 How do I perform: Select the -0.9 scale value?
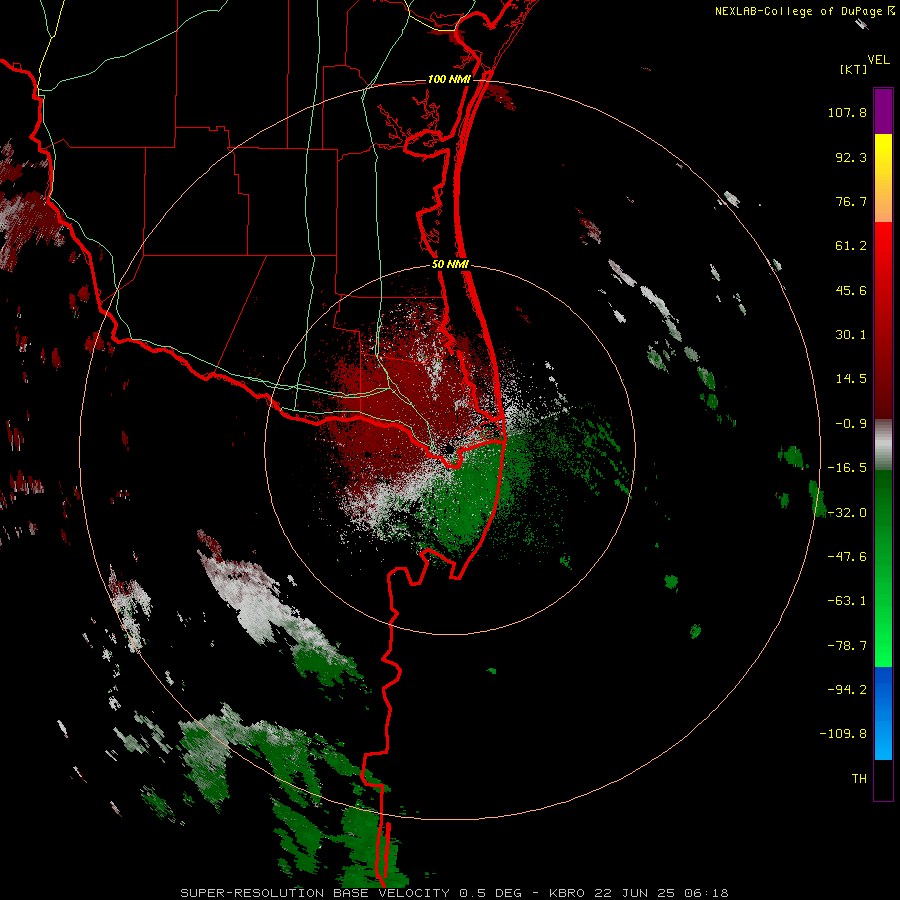tap(851, 424)
